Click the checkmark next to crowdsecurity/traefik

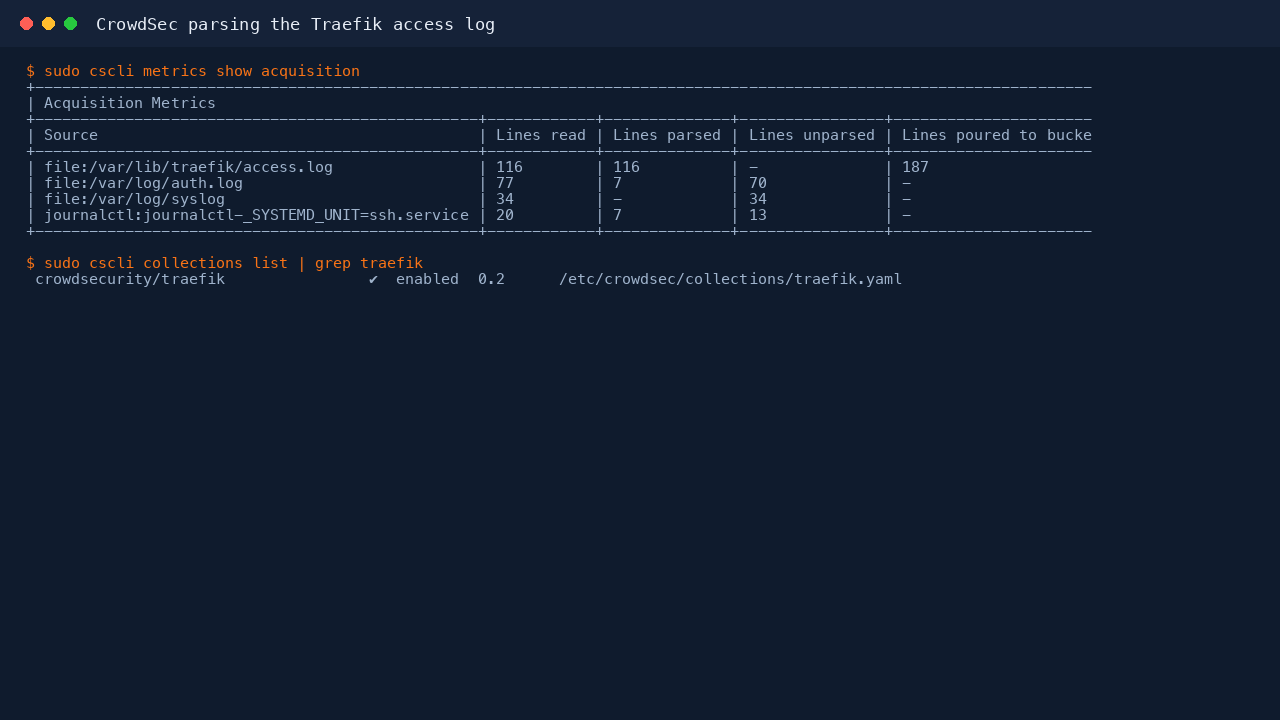point(373,279)
